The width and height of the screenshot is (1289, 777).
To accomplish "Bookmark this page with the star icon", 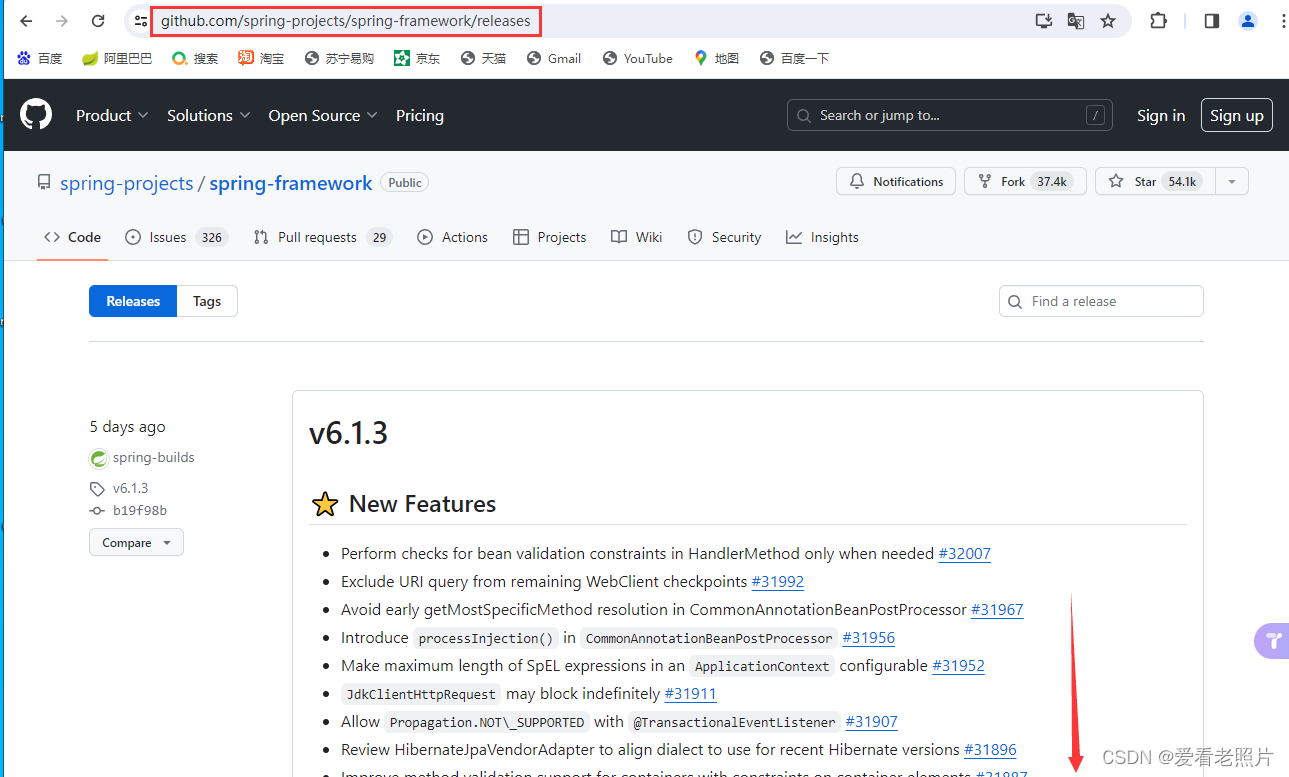I will tap(1108, 21).
